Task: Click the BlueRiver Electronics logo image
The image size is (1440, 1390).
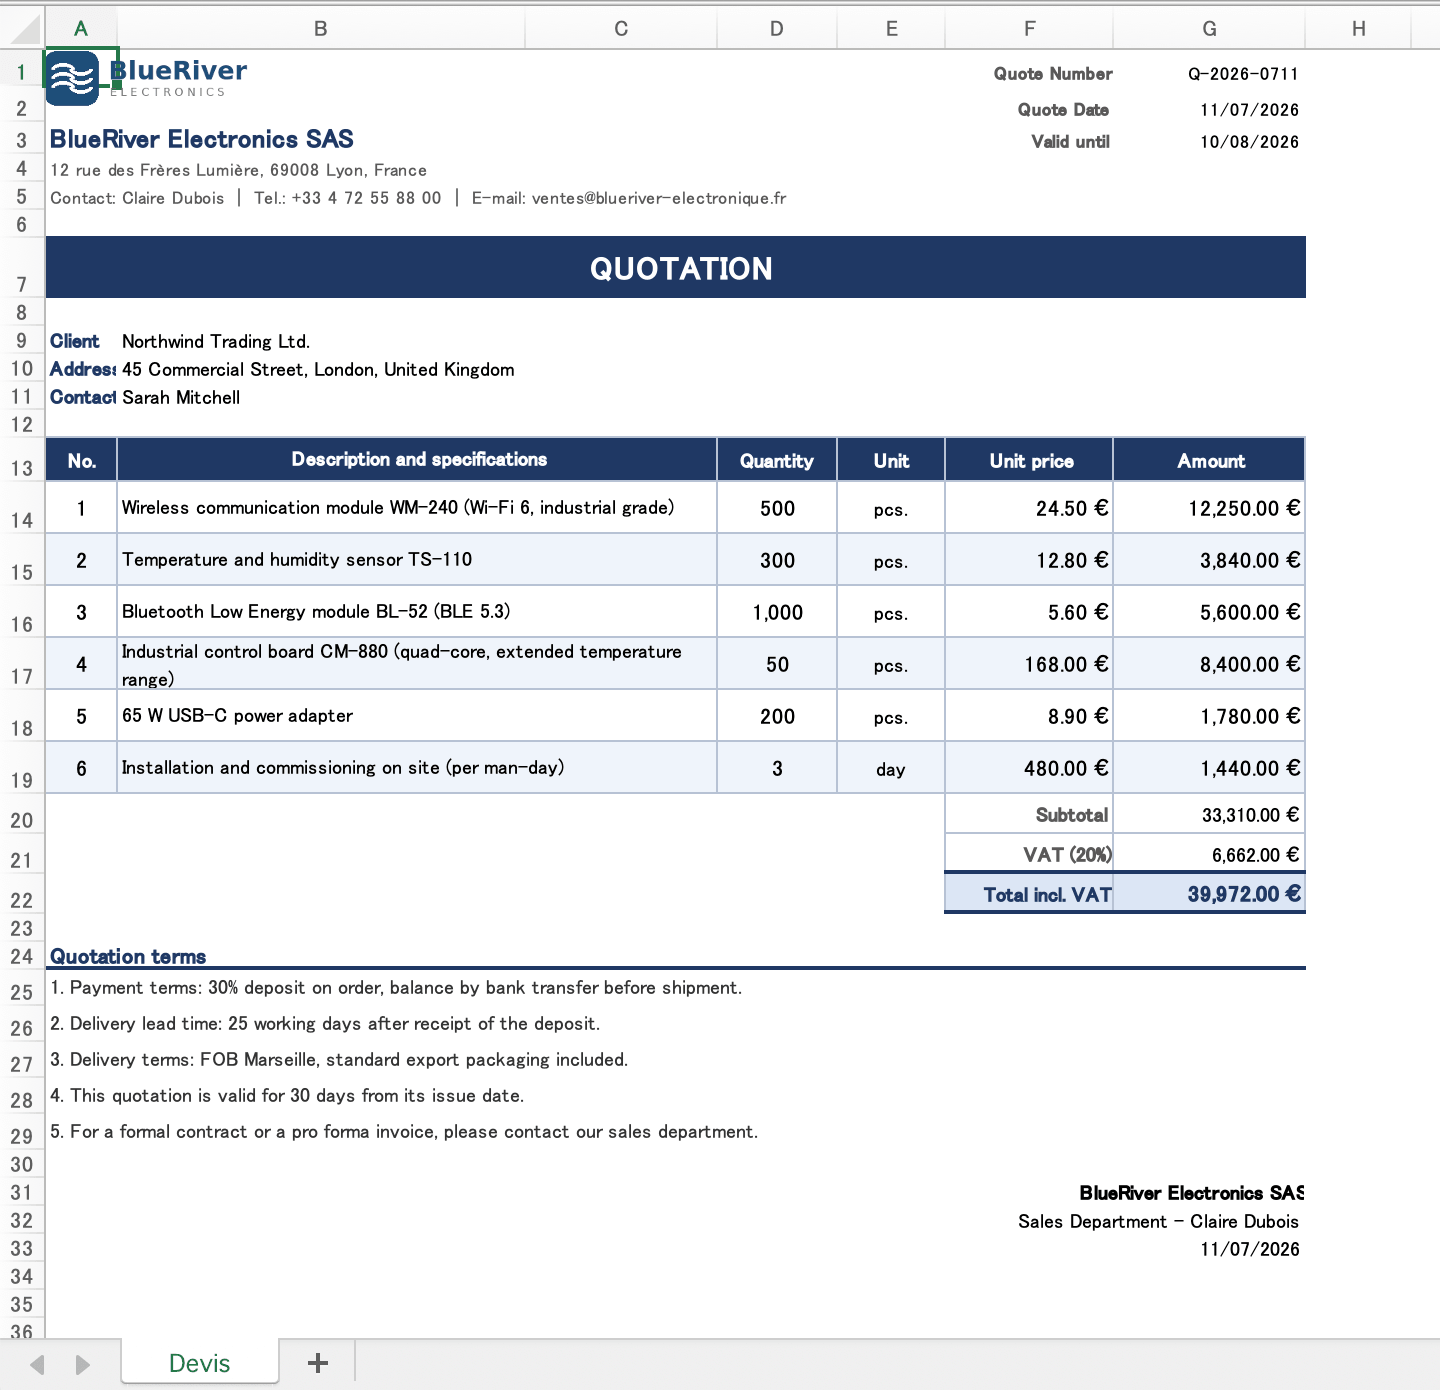Action: tap(147, 78)
